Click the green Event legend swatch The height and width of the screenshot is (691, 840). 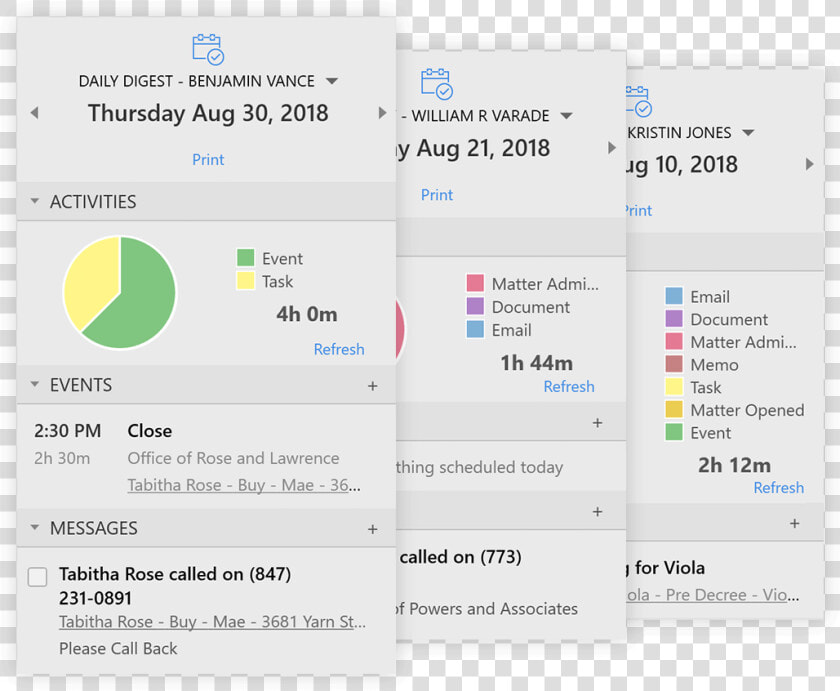click(245, 258)
